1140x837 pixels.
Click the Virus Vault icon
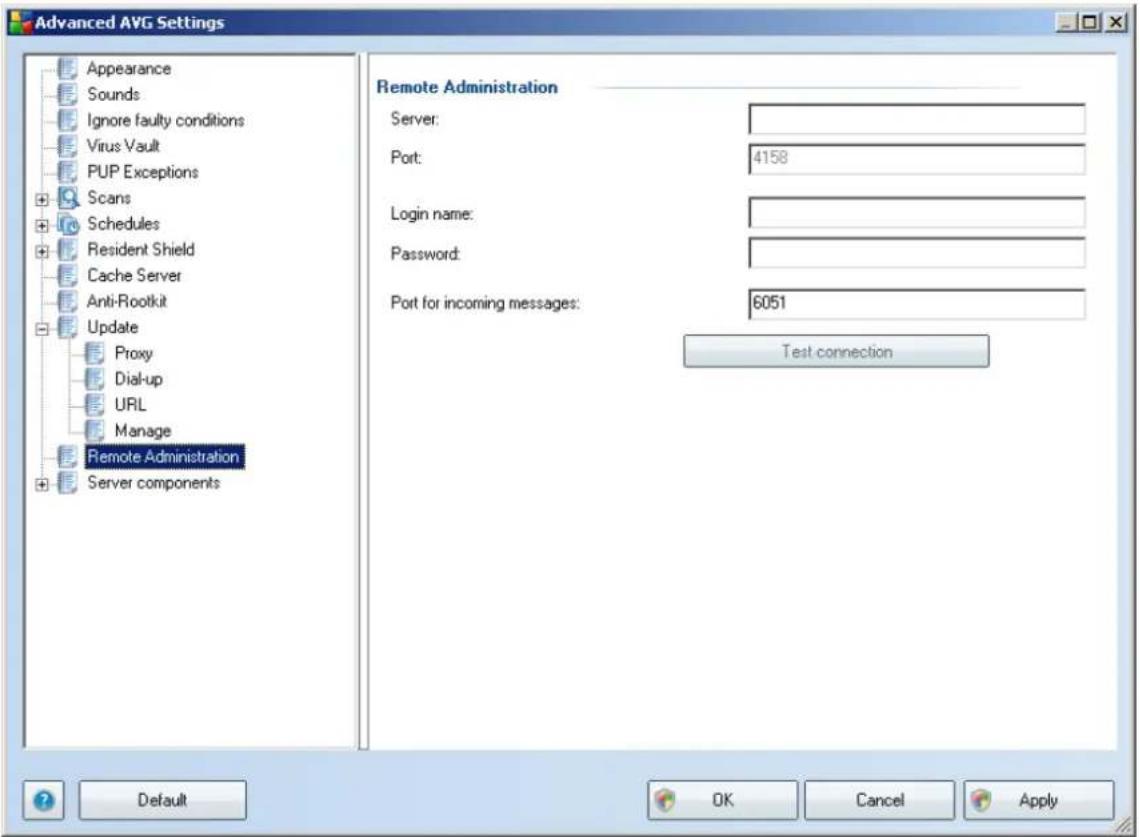pyautogui.click(x=67, y=146)
